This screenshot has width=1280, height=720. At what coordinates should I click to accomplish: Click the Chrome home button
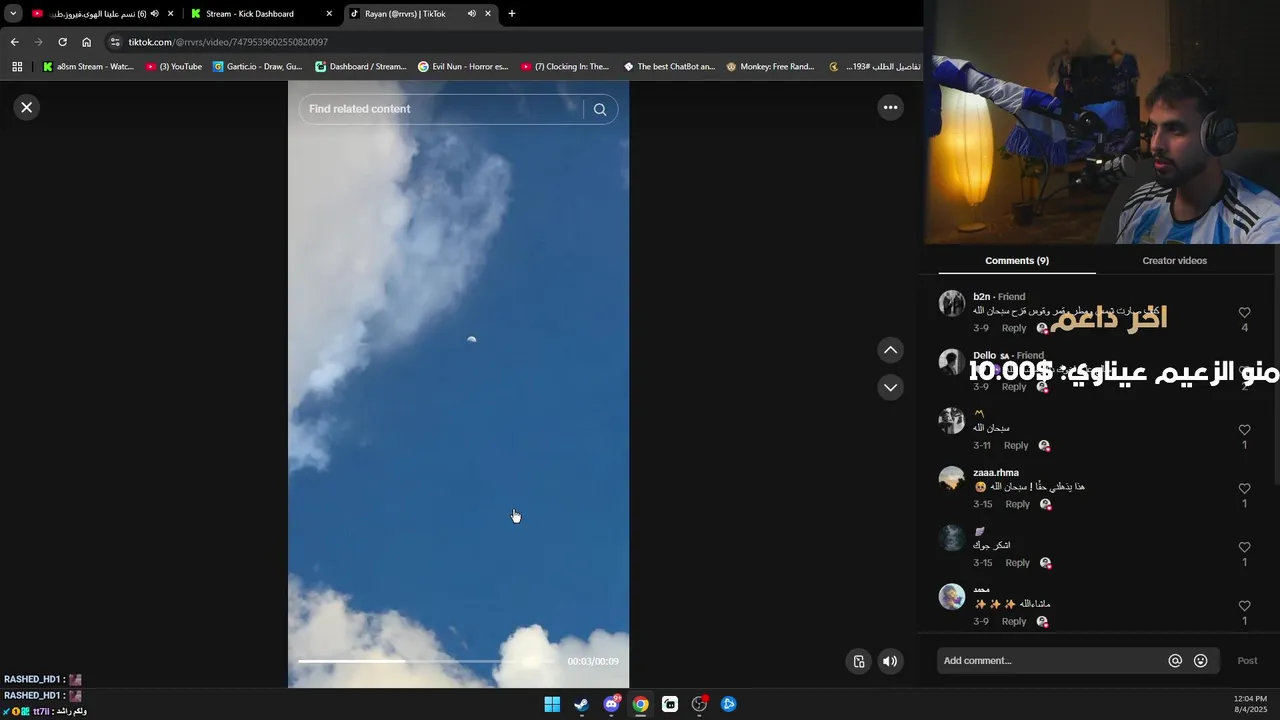(x=86, y=42)
